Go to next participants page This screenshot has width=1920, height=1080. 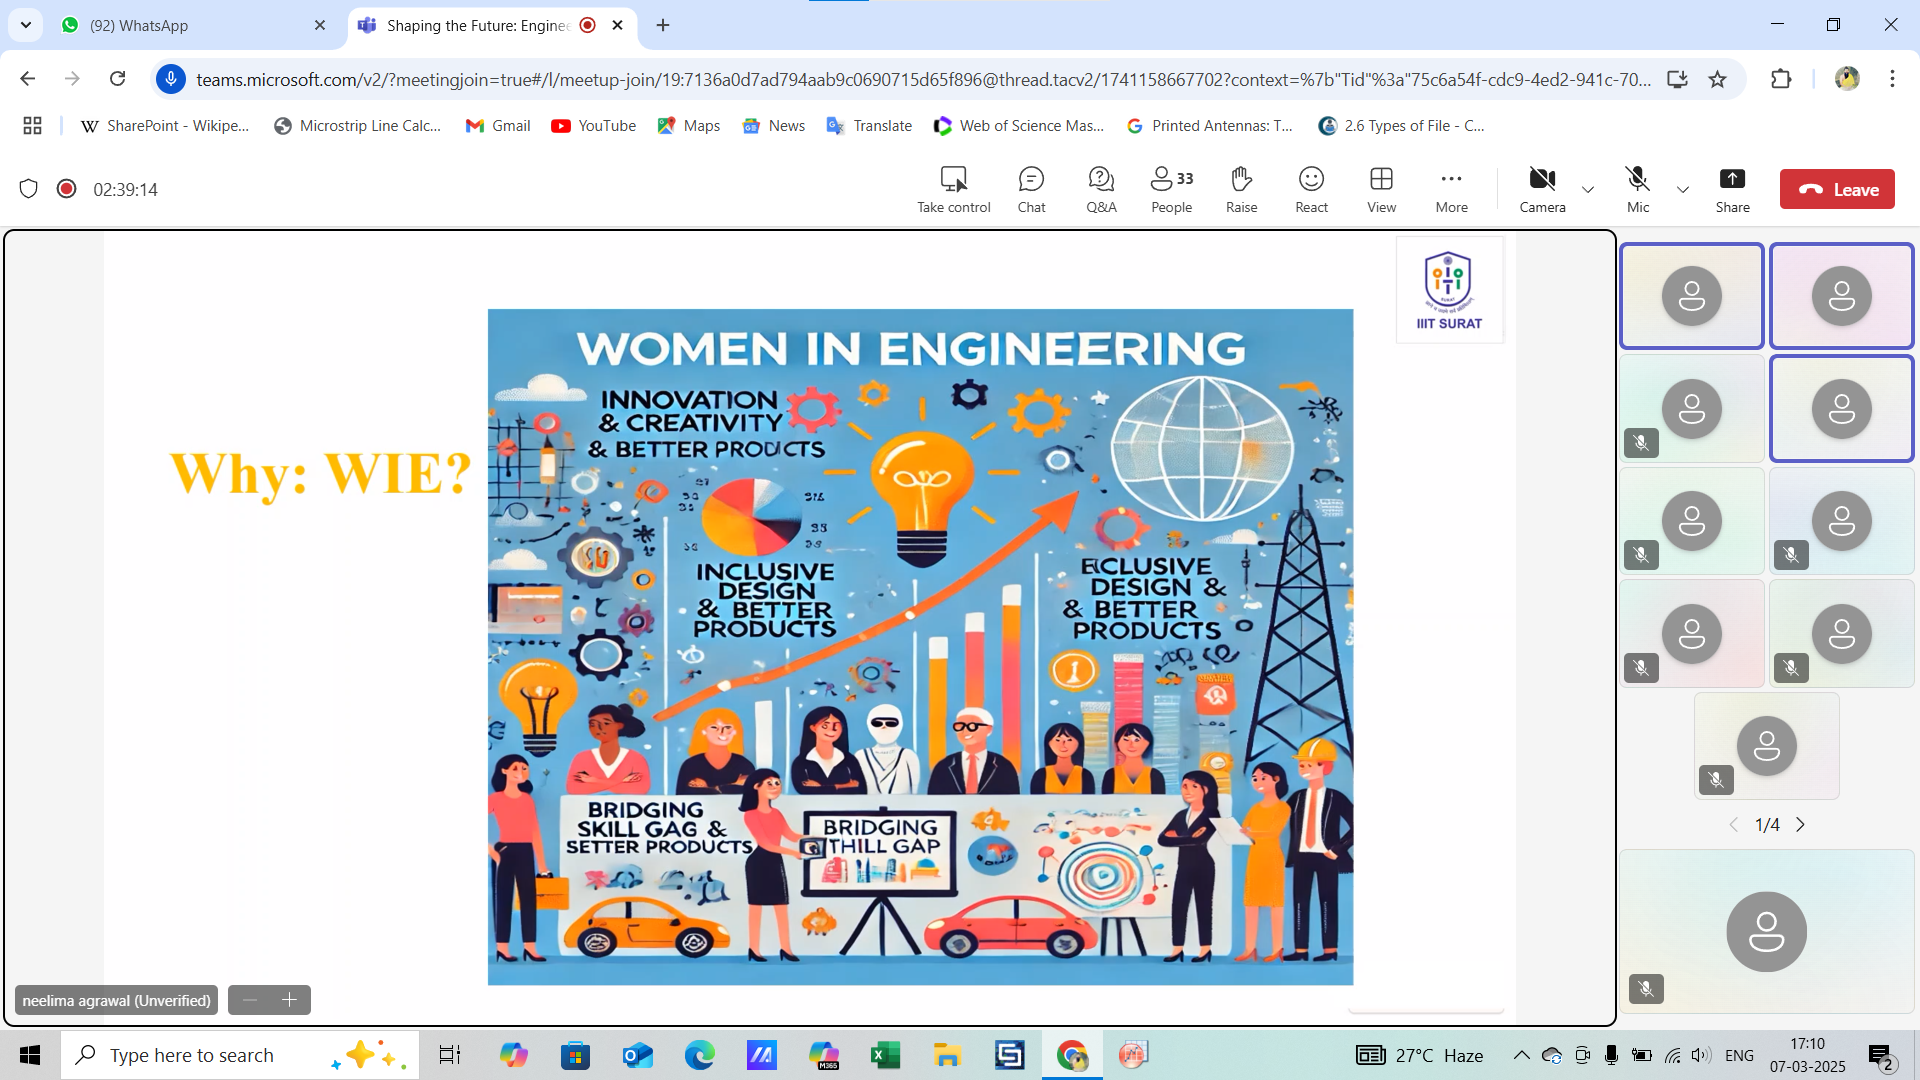[1801, 825]
